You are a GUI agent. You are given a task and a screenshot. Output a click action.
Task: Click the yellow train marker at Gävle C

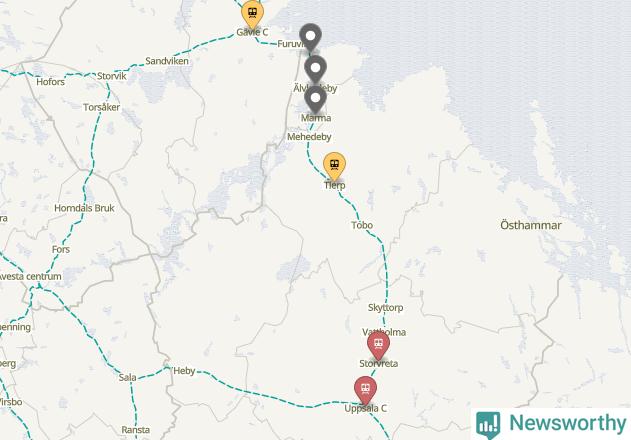tap(252, 14)
